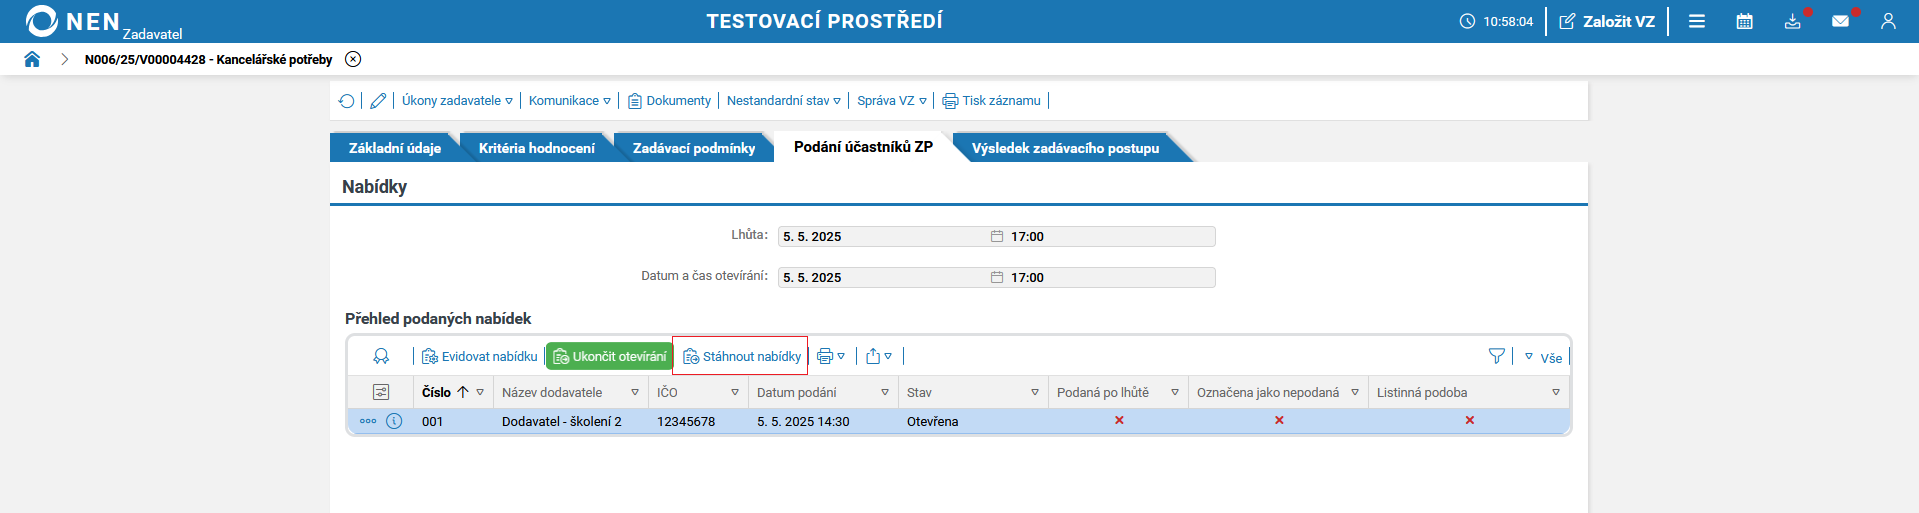1919x513 pixels.
Task: Open the Vše filter dropdown
Action: [x=1543, y=358]
